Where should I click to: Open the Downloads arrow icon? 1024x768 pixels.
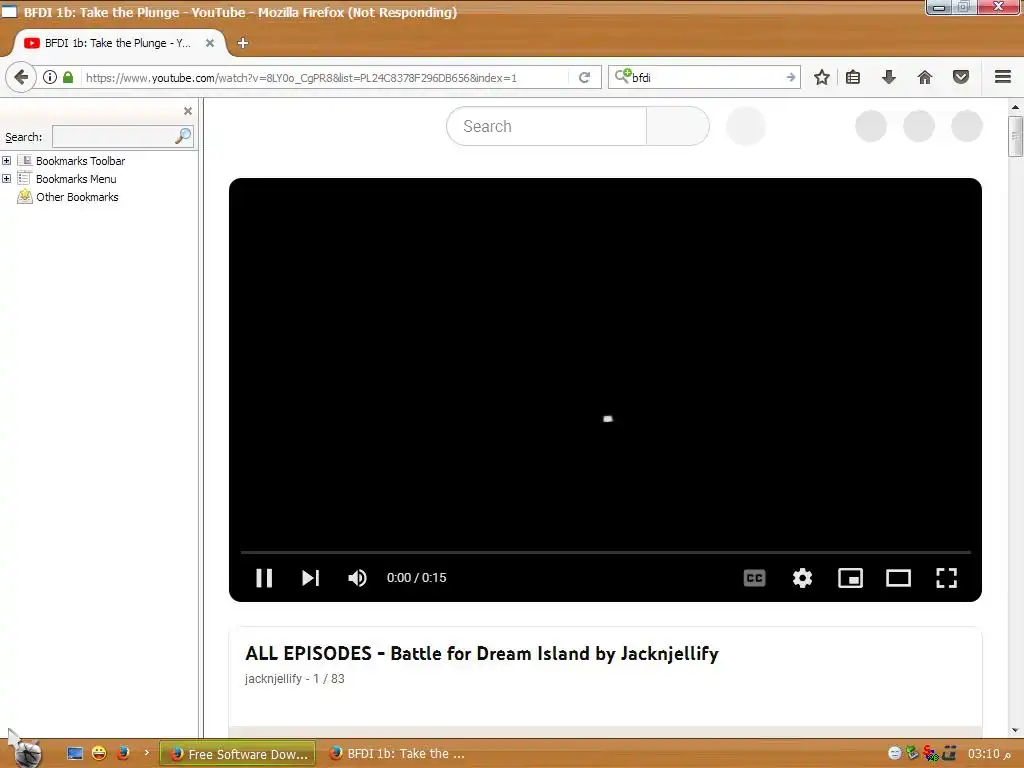pyautogui.click(x=888, y=78)
